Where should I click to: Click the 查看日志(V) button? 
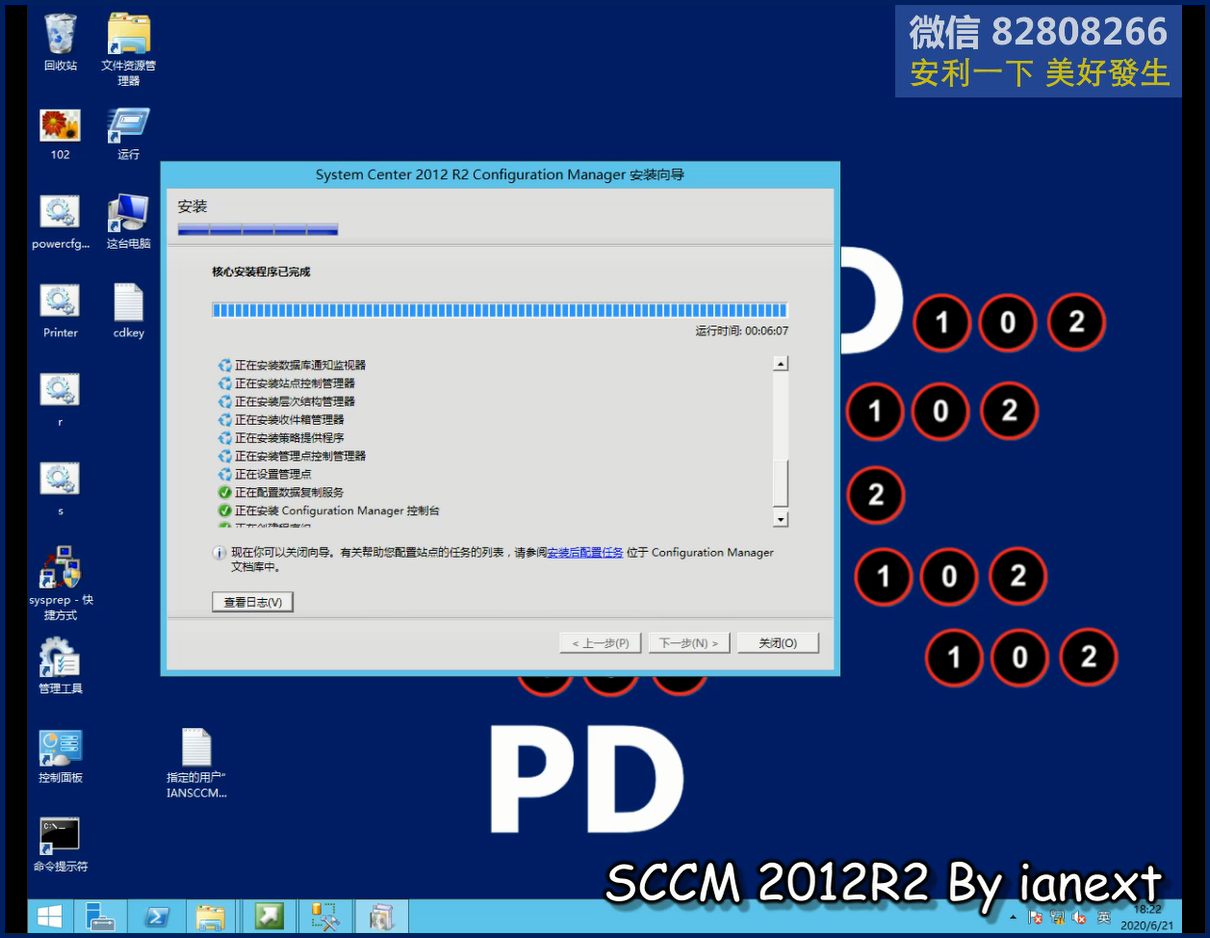coord(252,602)
